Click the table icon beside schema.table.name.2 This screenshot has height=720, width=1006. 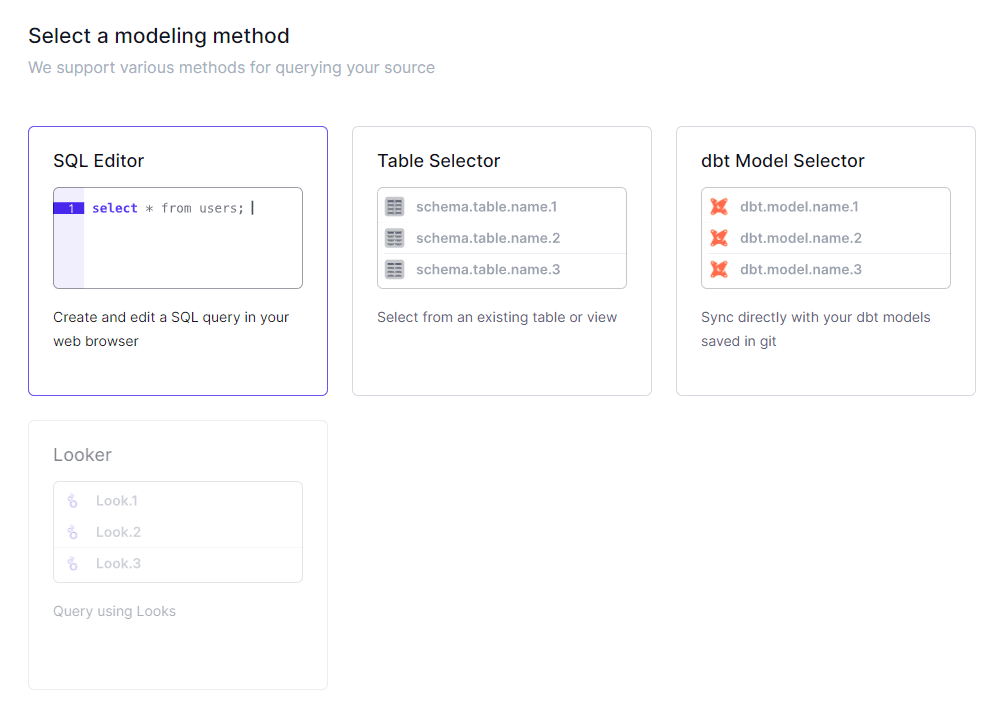(395, 238)
